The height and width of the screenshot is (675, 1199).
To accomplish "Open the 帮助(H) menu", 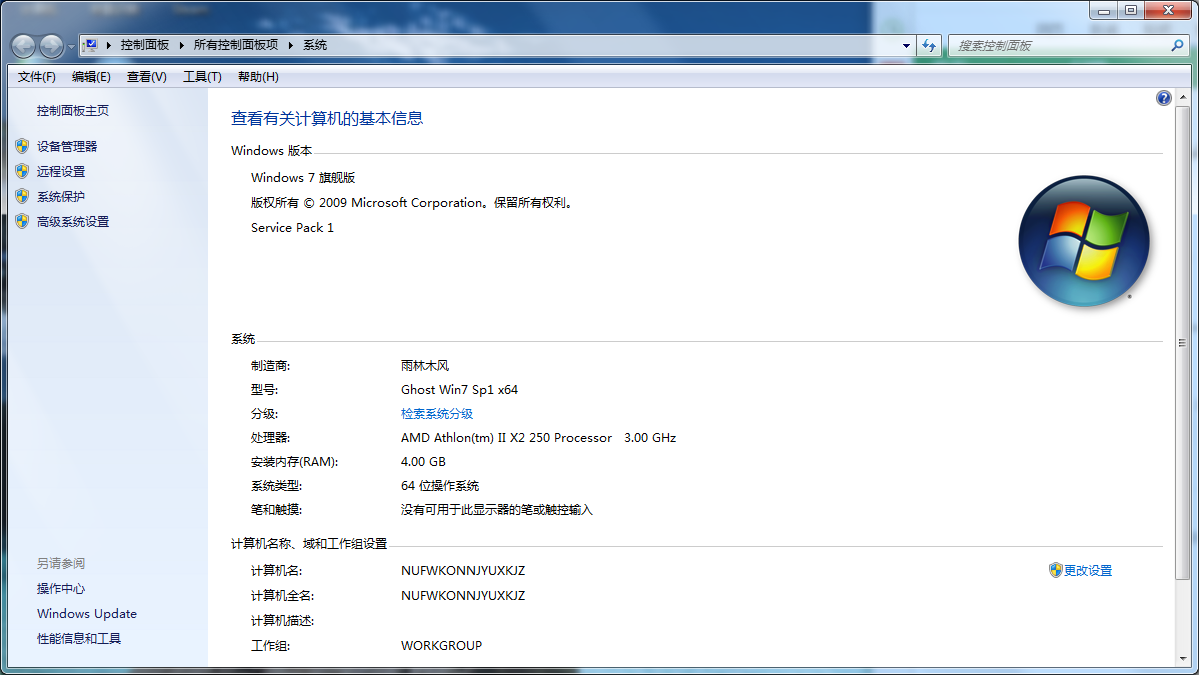I will tap(258, 76).
